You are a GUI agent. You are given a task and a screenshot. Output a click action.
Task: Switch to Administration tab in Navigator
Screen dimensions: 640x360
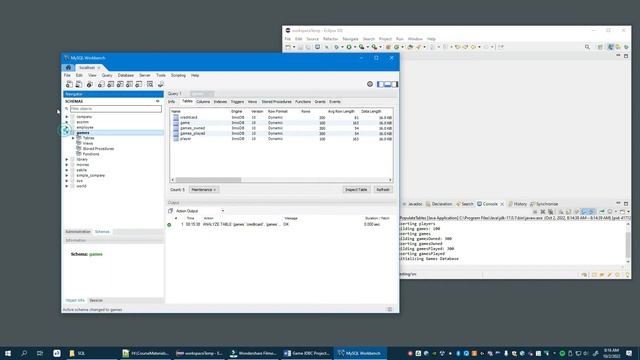pyautogui.click(x=78, y=231)
